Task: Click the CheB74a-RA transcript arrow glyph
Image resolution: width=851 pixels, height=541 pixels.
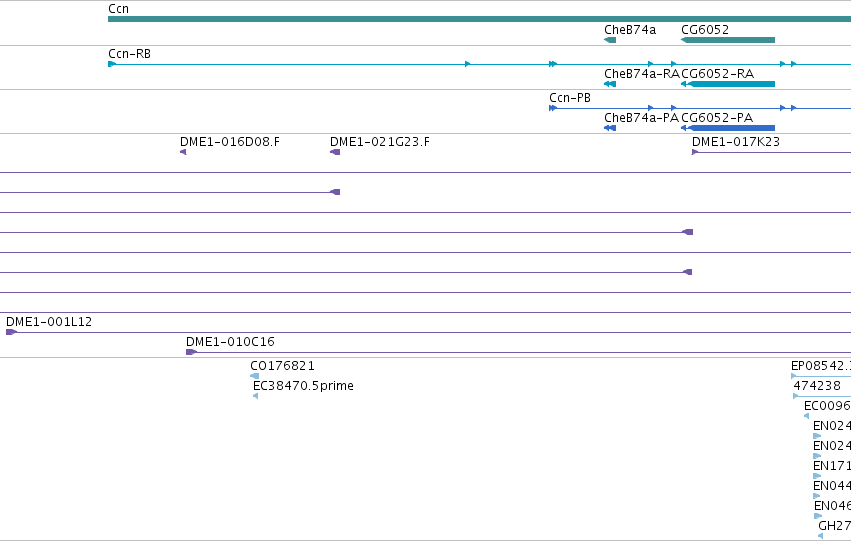Action: click(x=610, y=84)
